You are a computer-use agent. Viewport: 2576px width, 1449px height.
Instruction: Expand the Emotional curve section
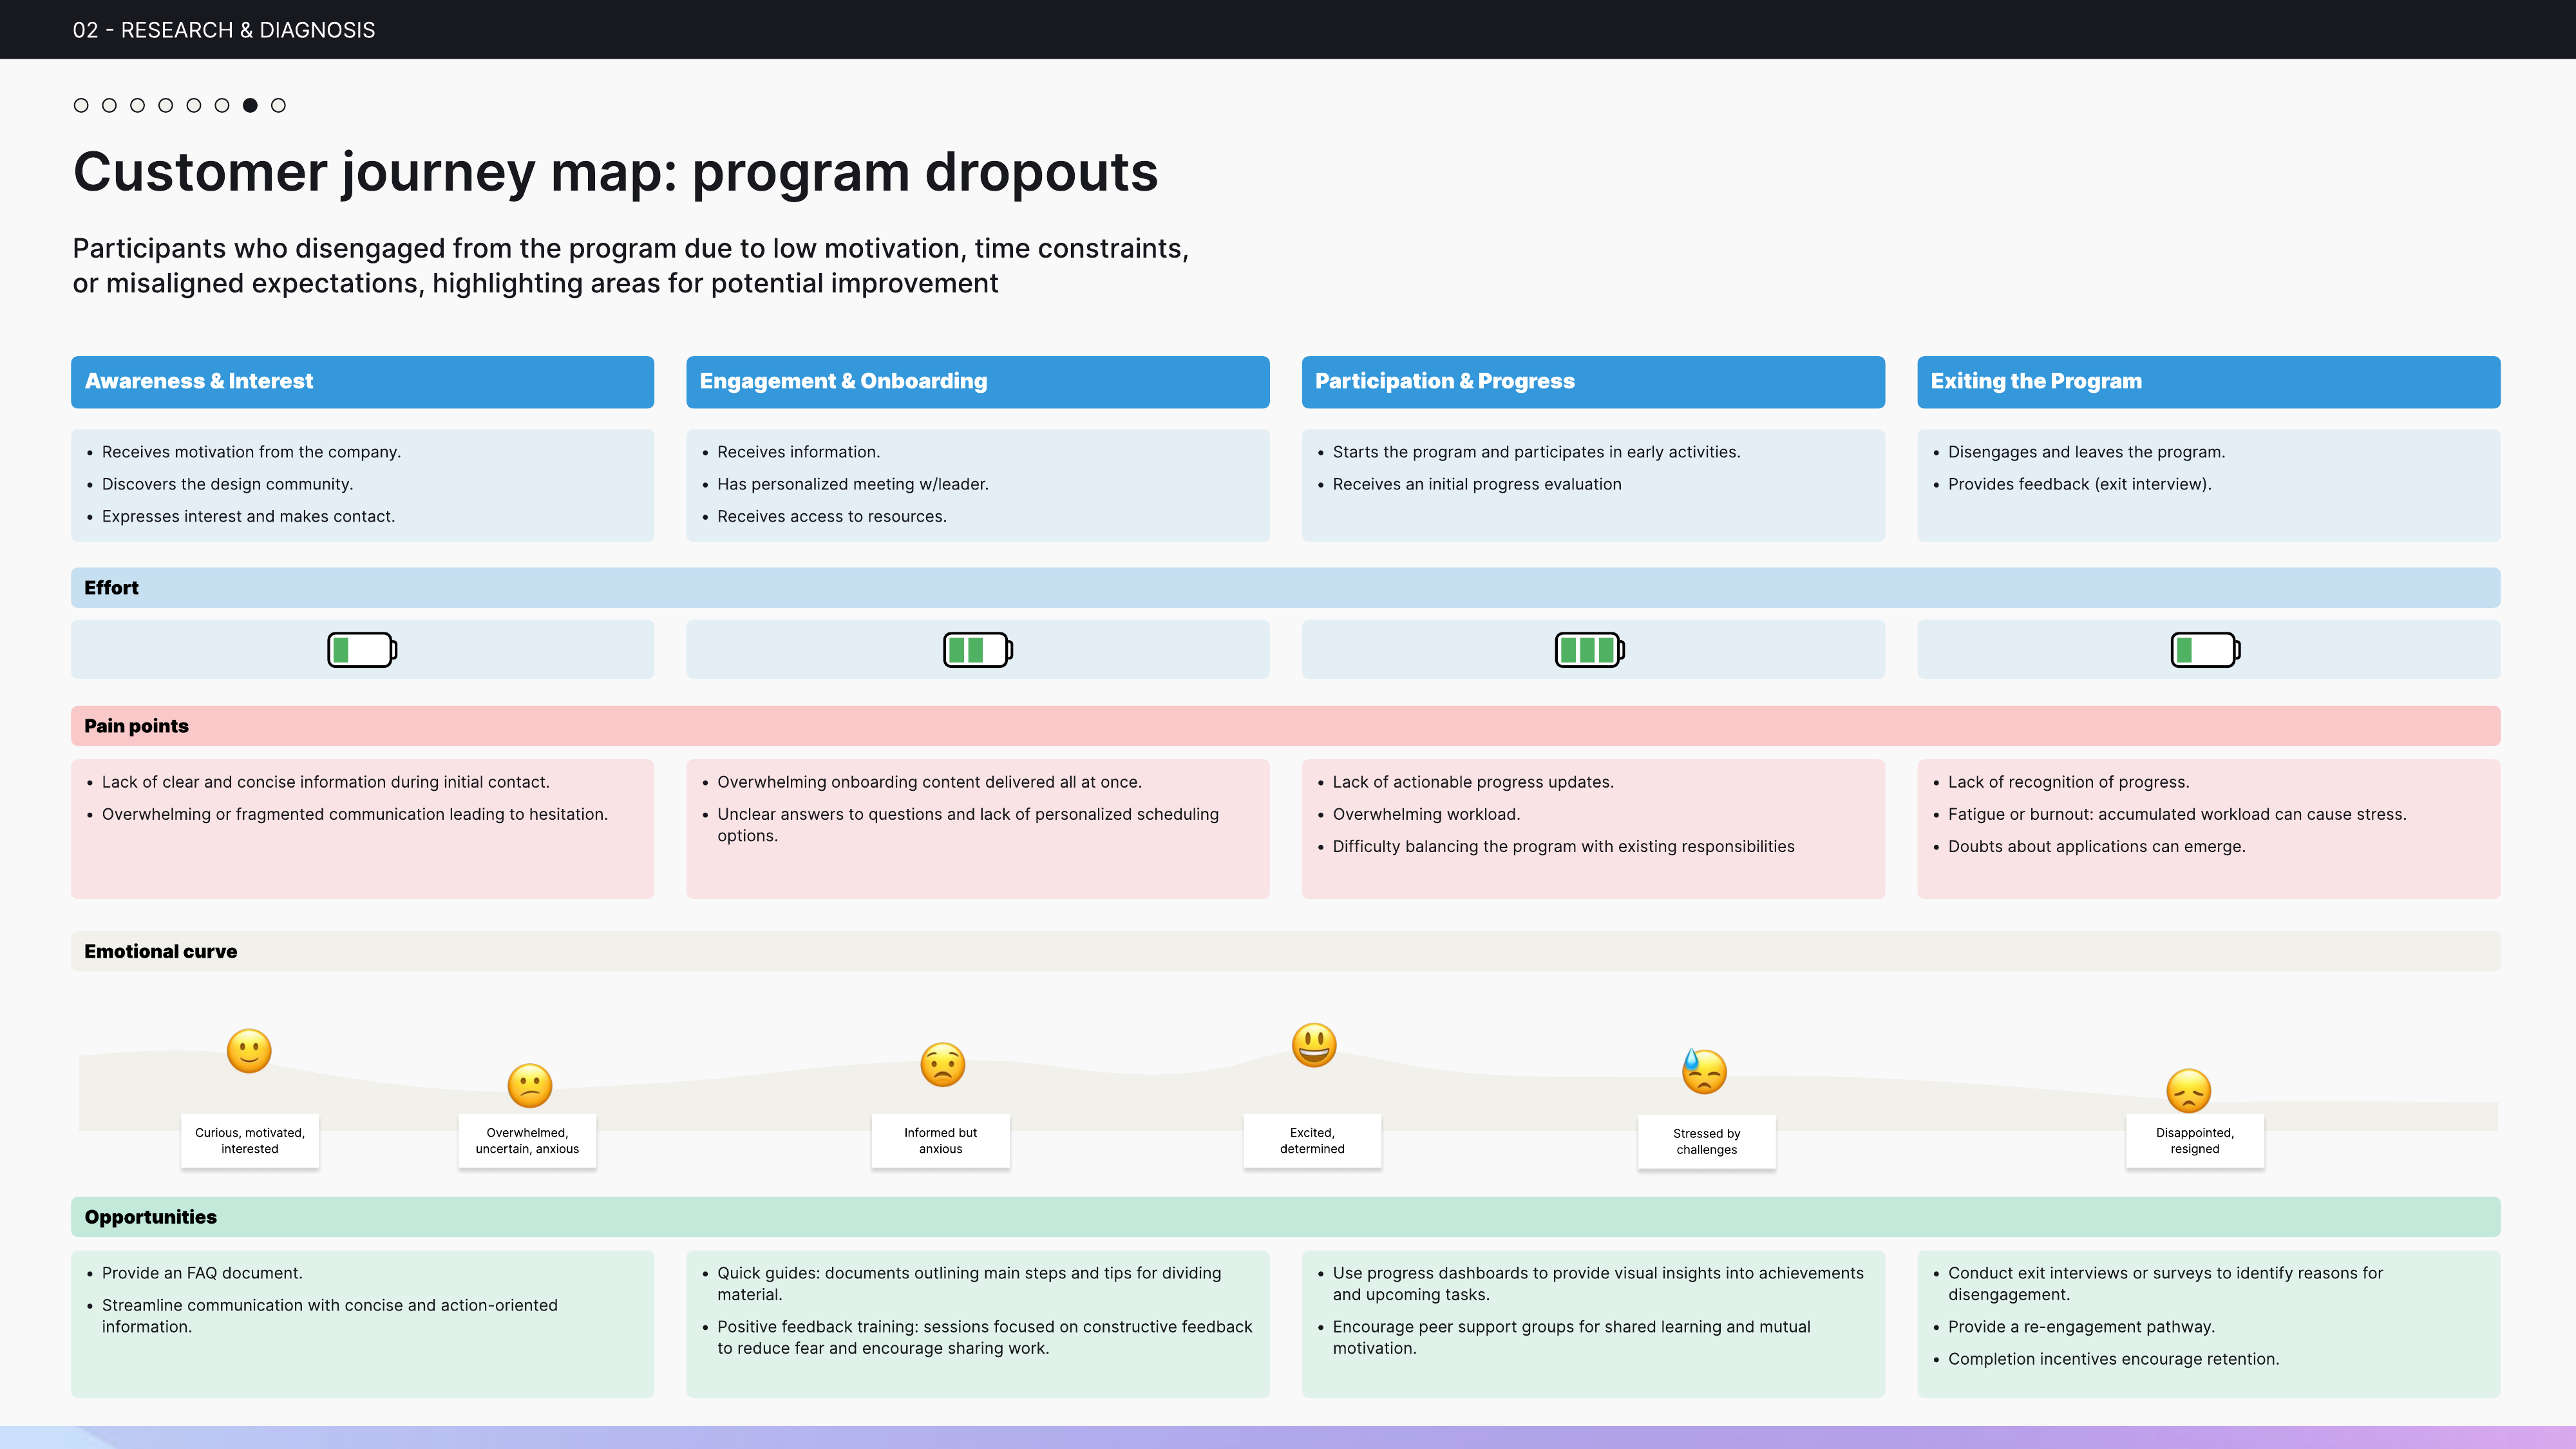tap(160, 951)
